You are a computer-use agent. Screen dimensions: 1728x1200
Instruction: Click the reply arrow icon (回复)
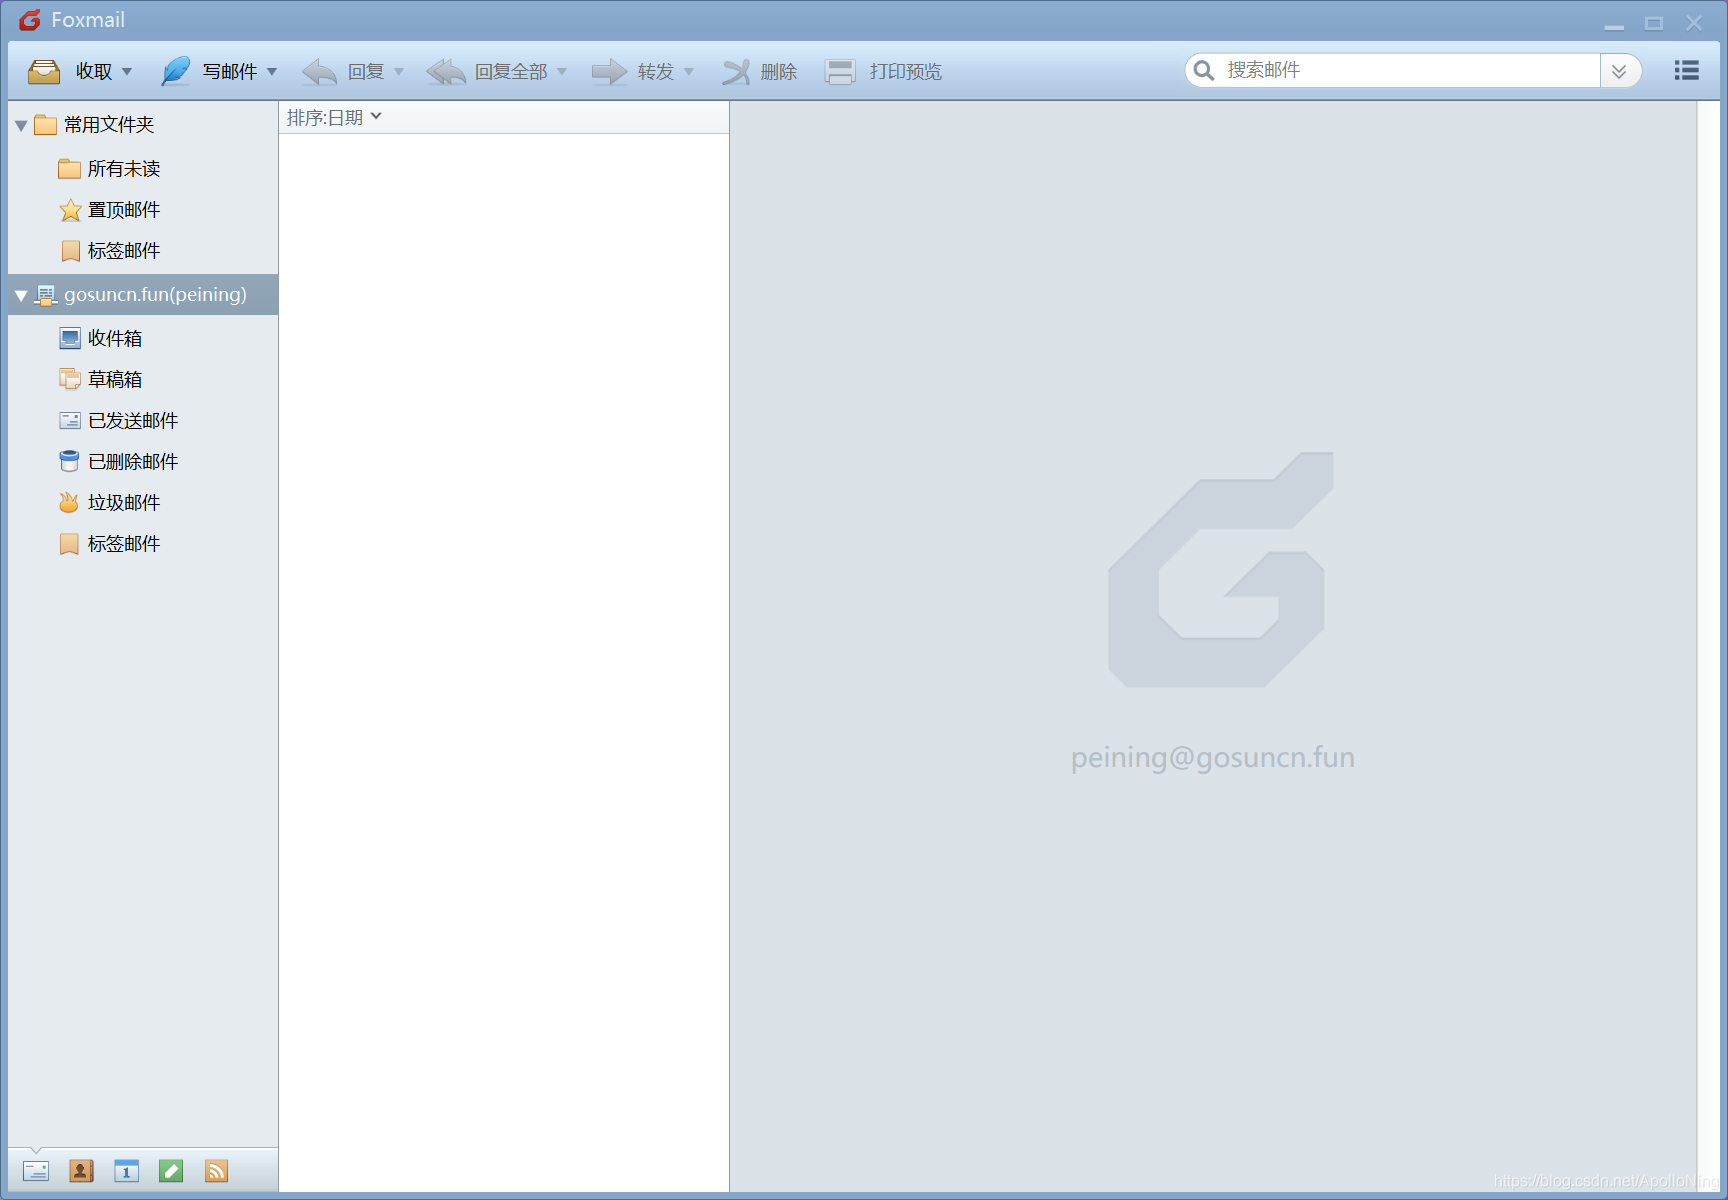coord(320,71)
